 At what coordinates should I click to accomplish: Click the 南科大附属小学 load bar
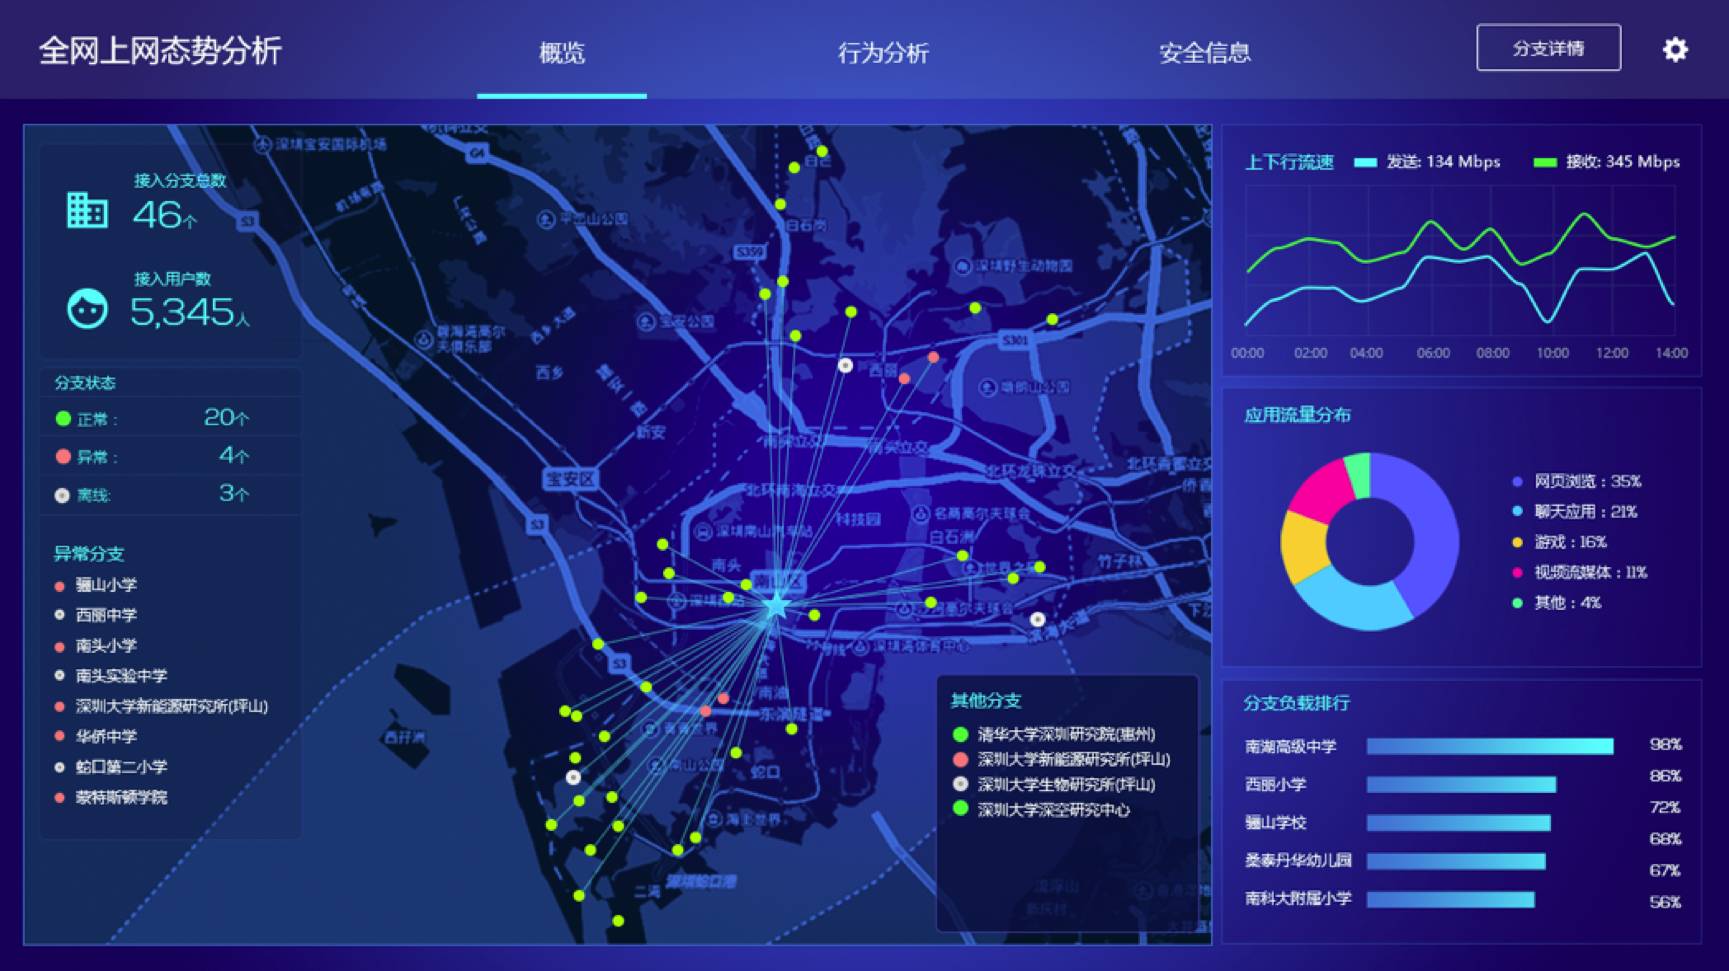click(x=1450, y=899)
